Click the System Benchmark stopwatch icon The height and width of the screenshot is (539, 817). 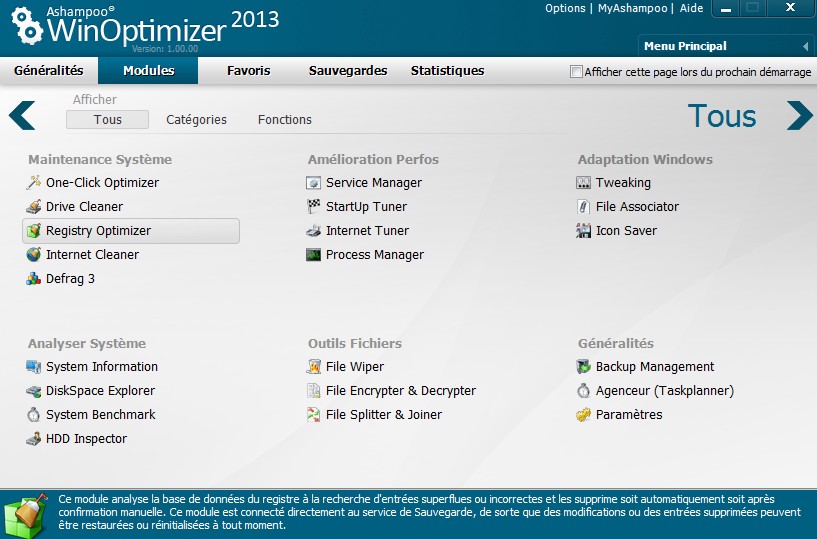pos(34,414)
